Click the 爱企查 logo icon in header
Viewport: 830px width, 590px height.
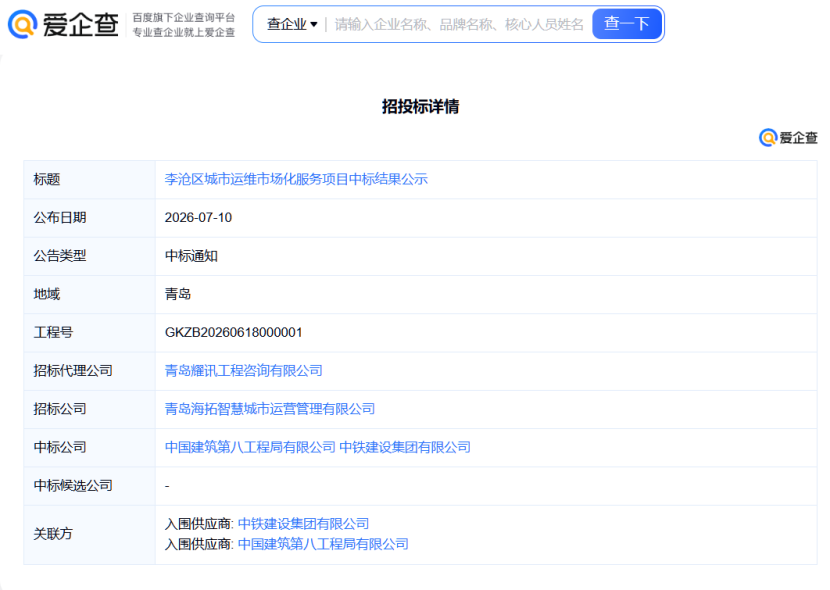coord(23,24)
